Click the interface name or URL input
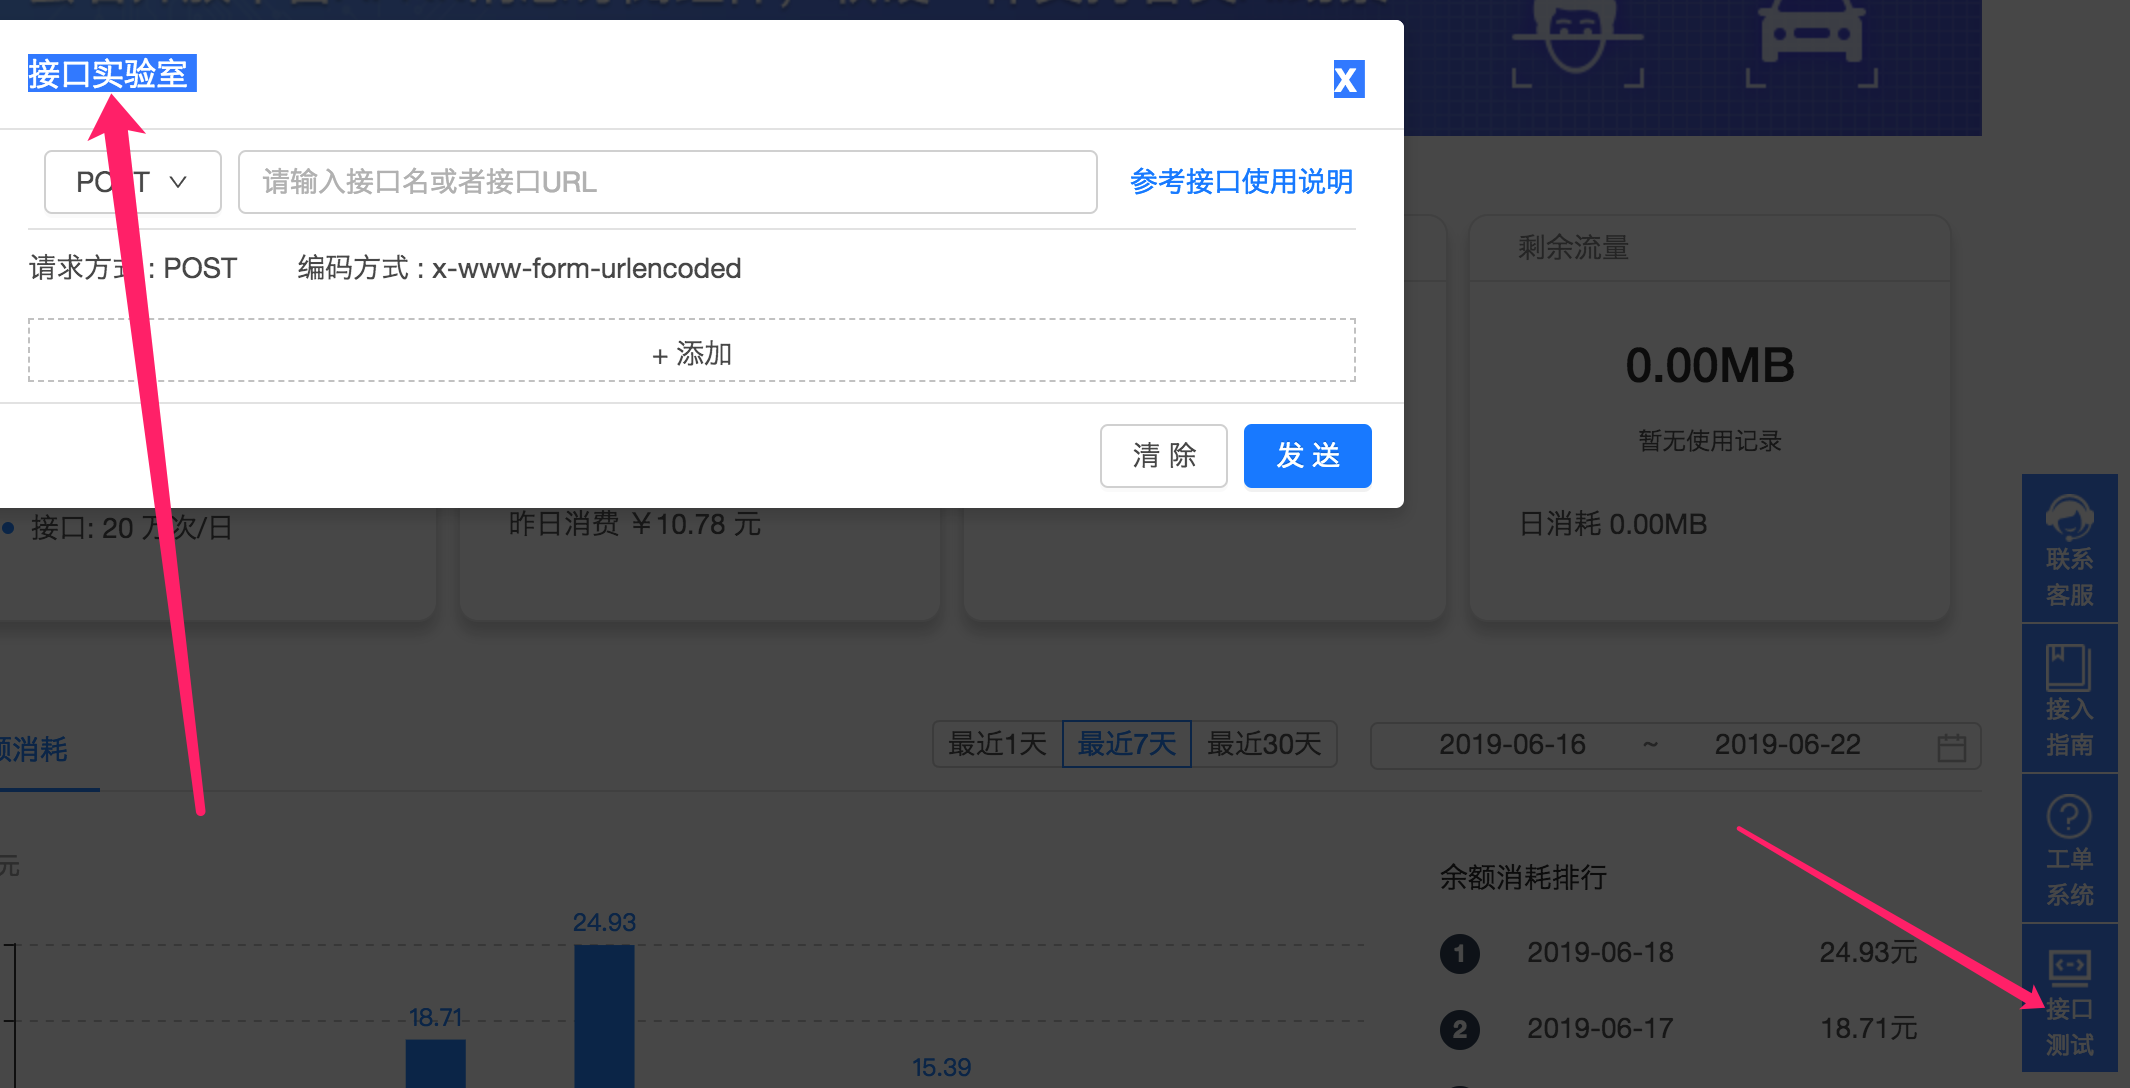Screen dimensions: 2130x1088 (x=667, y=182)
